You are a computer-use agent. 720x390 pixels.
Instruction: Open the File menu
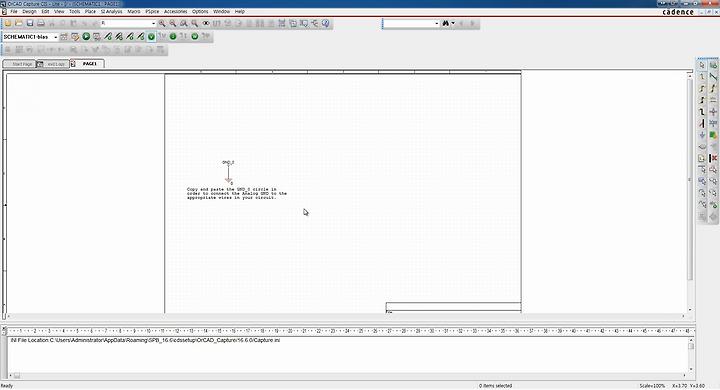pyautogui.click(x=14, y=11)
